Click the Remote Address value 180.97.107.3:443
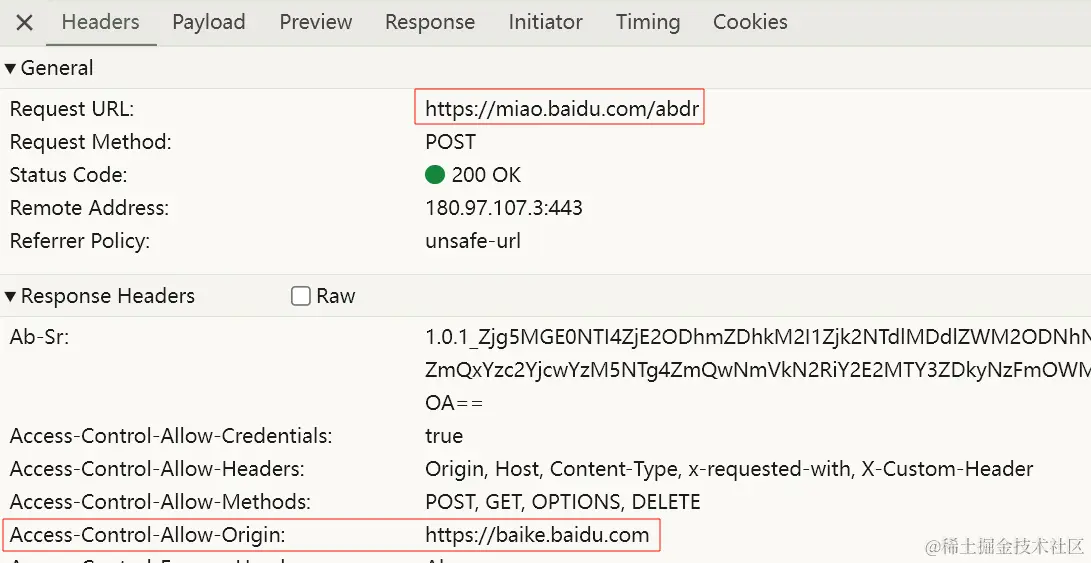 (504, 207)
